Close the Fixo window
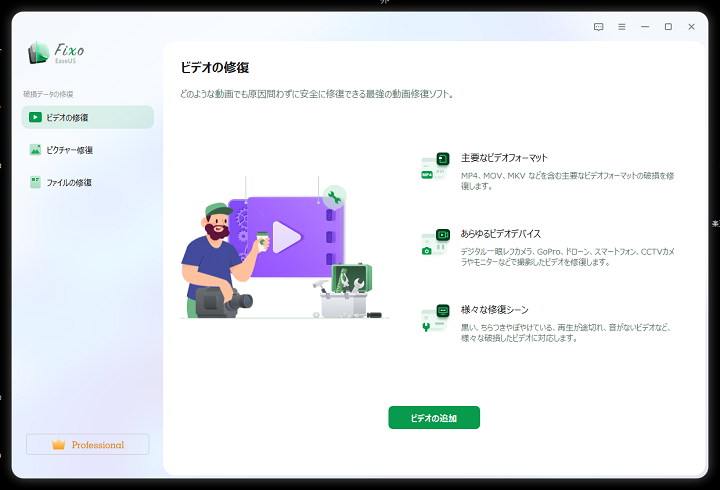The height and width of the screenshot is (490, 720). [692, 27]
